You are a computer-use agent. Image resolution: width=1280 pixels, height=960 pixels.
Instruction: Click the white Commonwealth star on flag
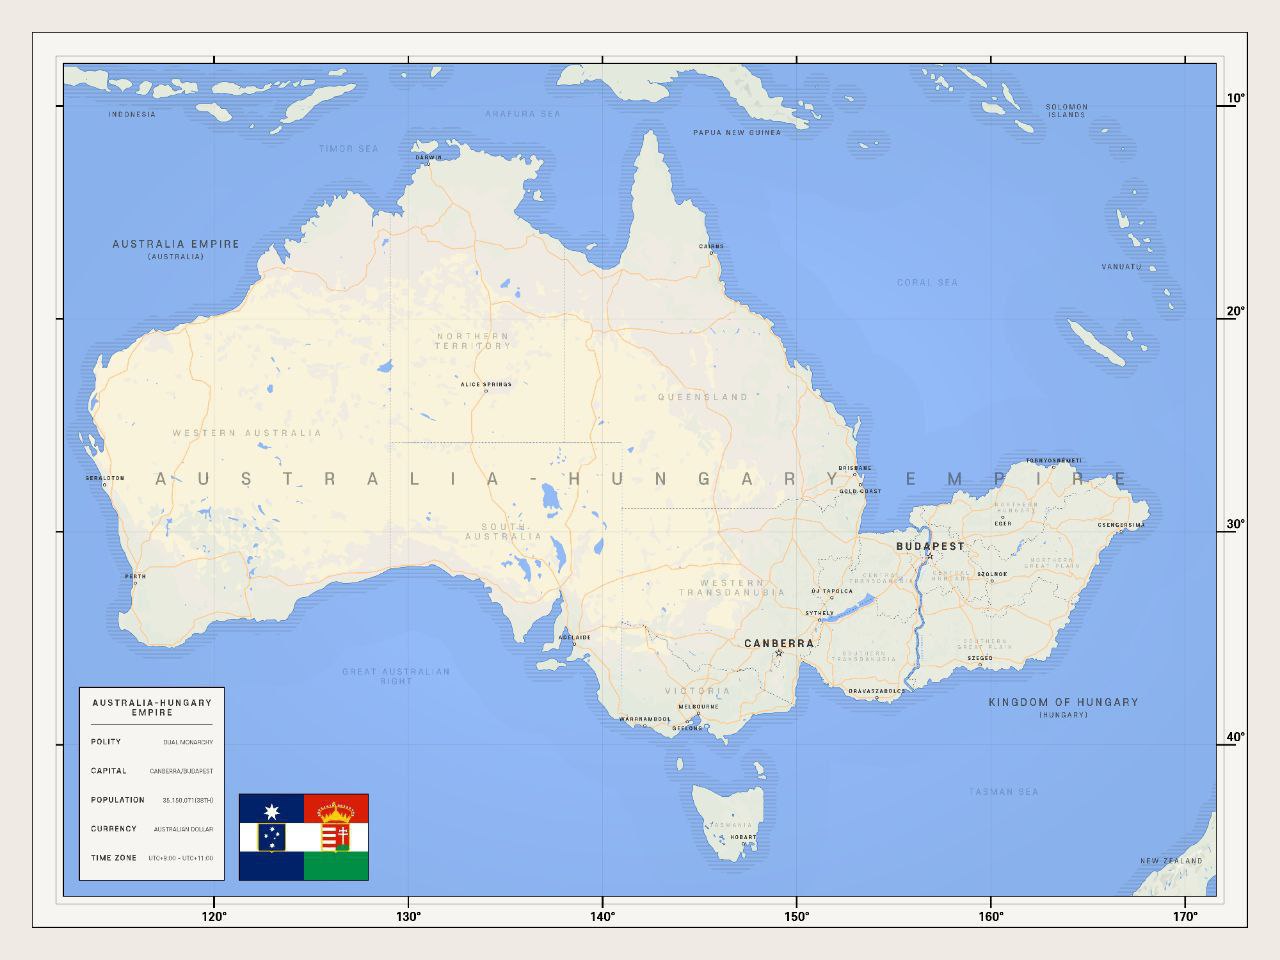[x=271, y=808]
